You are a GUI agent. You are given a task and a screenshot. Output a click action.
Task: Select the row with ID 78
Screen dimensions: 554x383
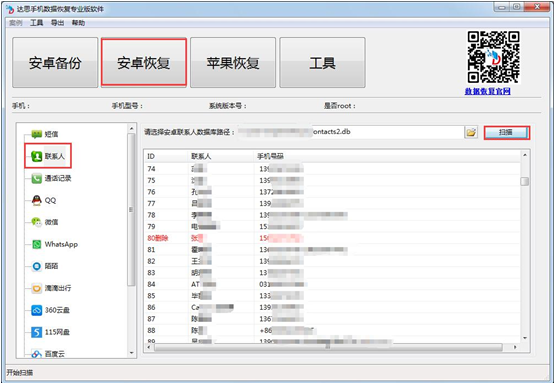332,215
